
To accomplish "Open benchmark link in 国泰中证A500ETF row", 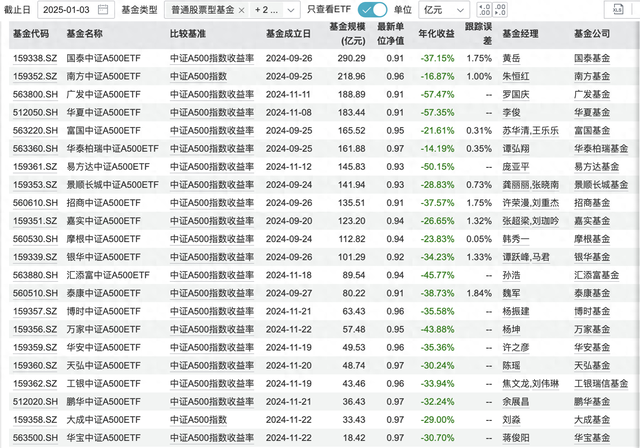I will (212, 58).
